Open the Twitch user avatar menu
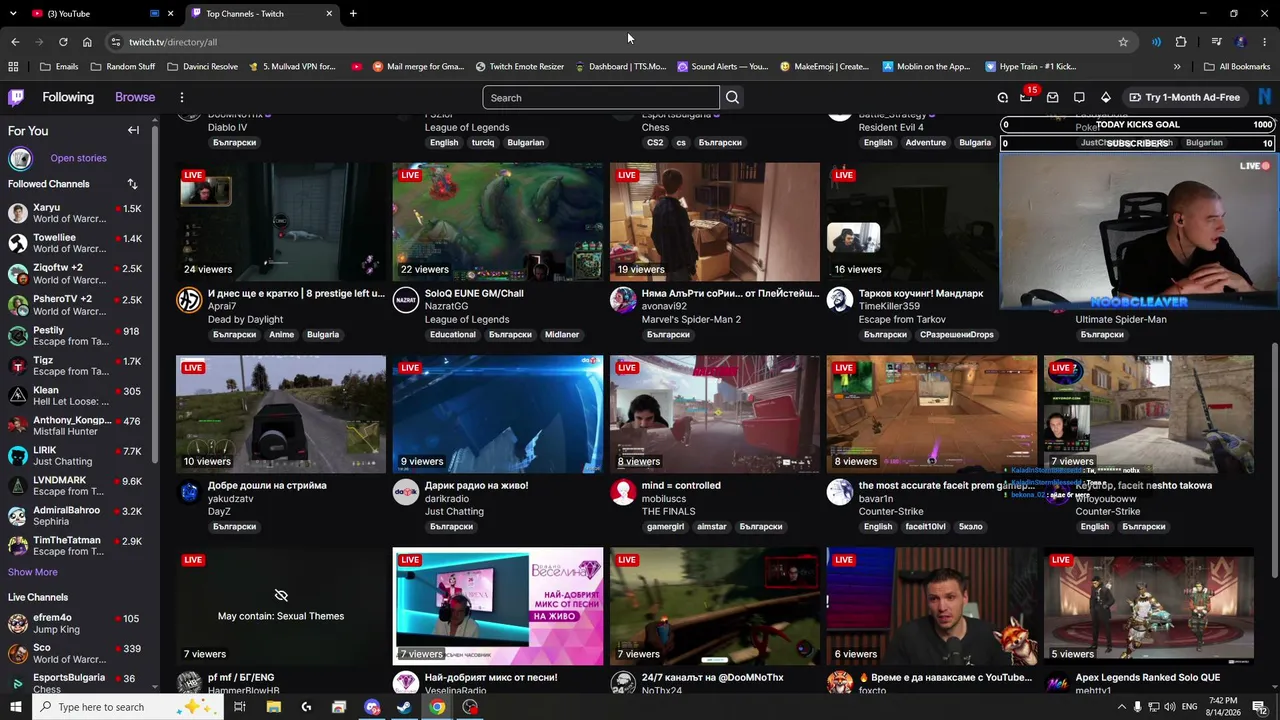This screenshot has height=720, width=1280. click(1265, 97)
